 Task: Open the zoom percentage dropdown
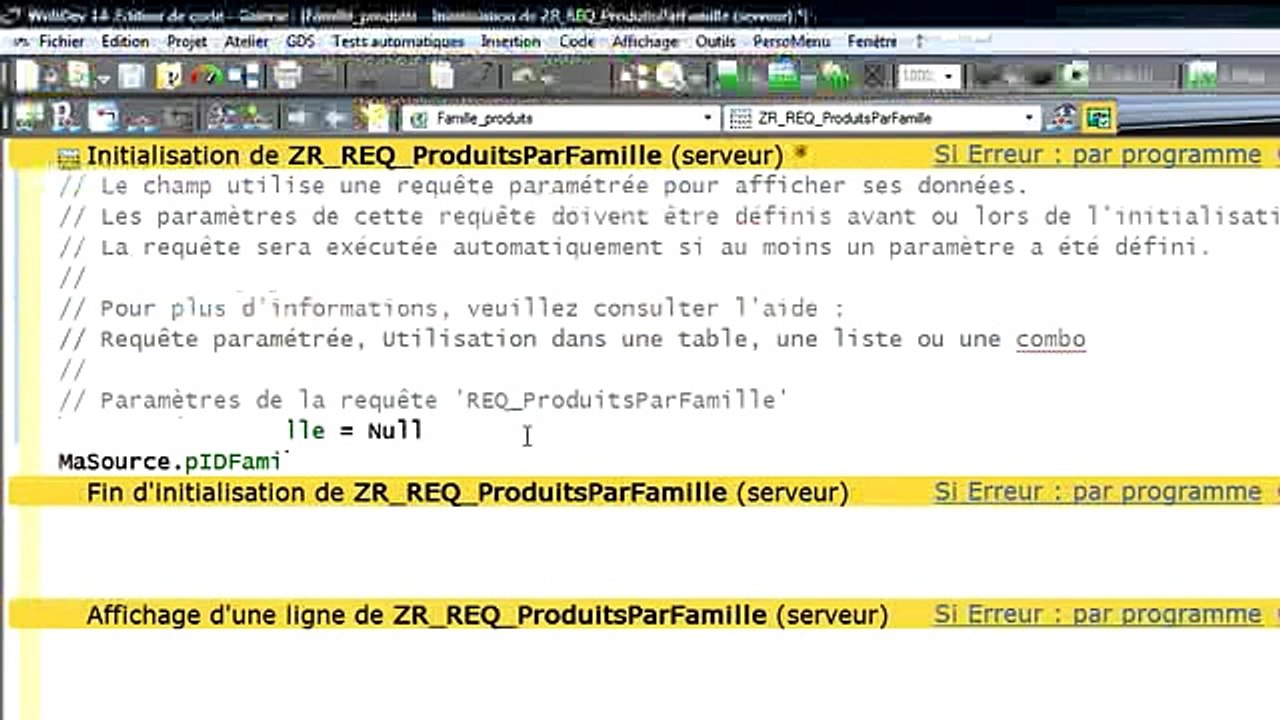[948, 77]
